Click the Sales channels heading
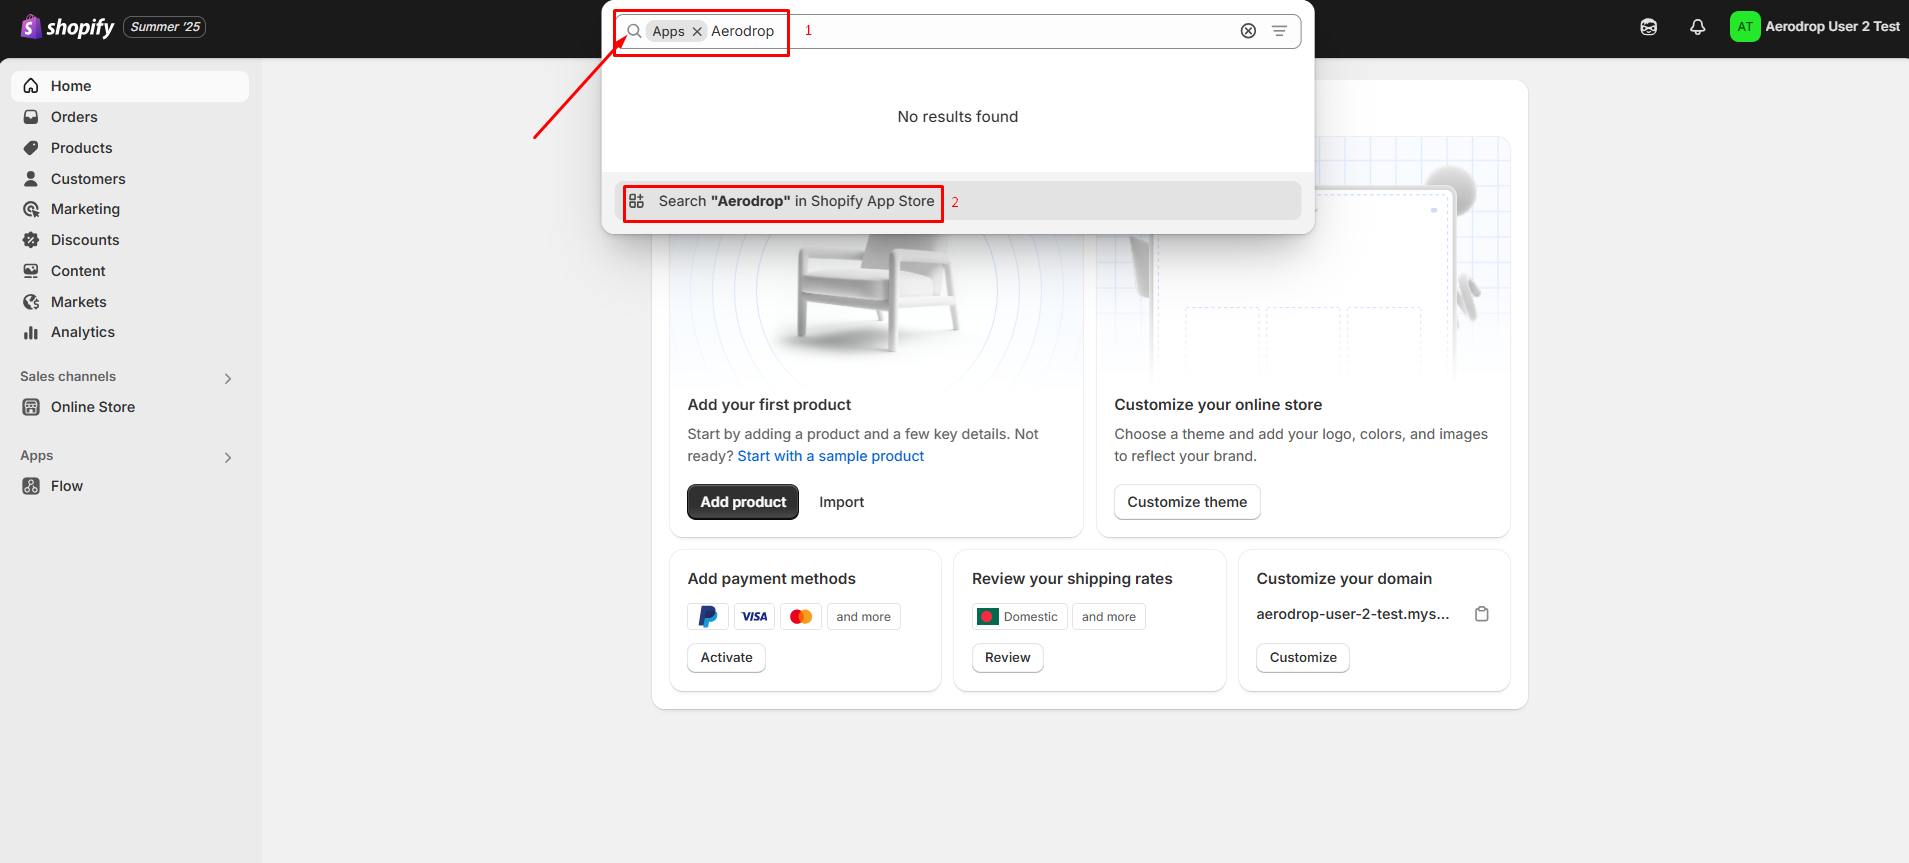Screen dimensions: 1909x863 click(68, 377)
